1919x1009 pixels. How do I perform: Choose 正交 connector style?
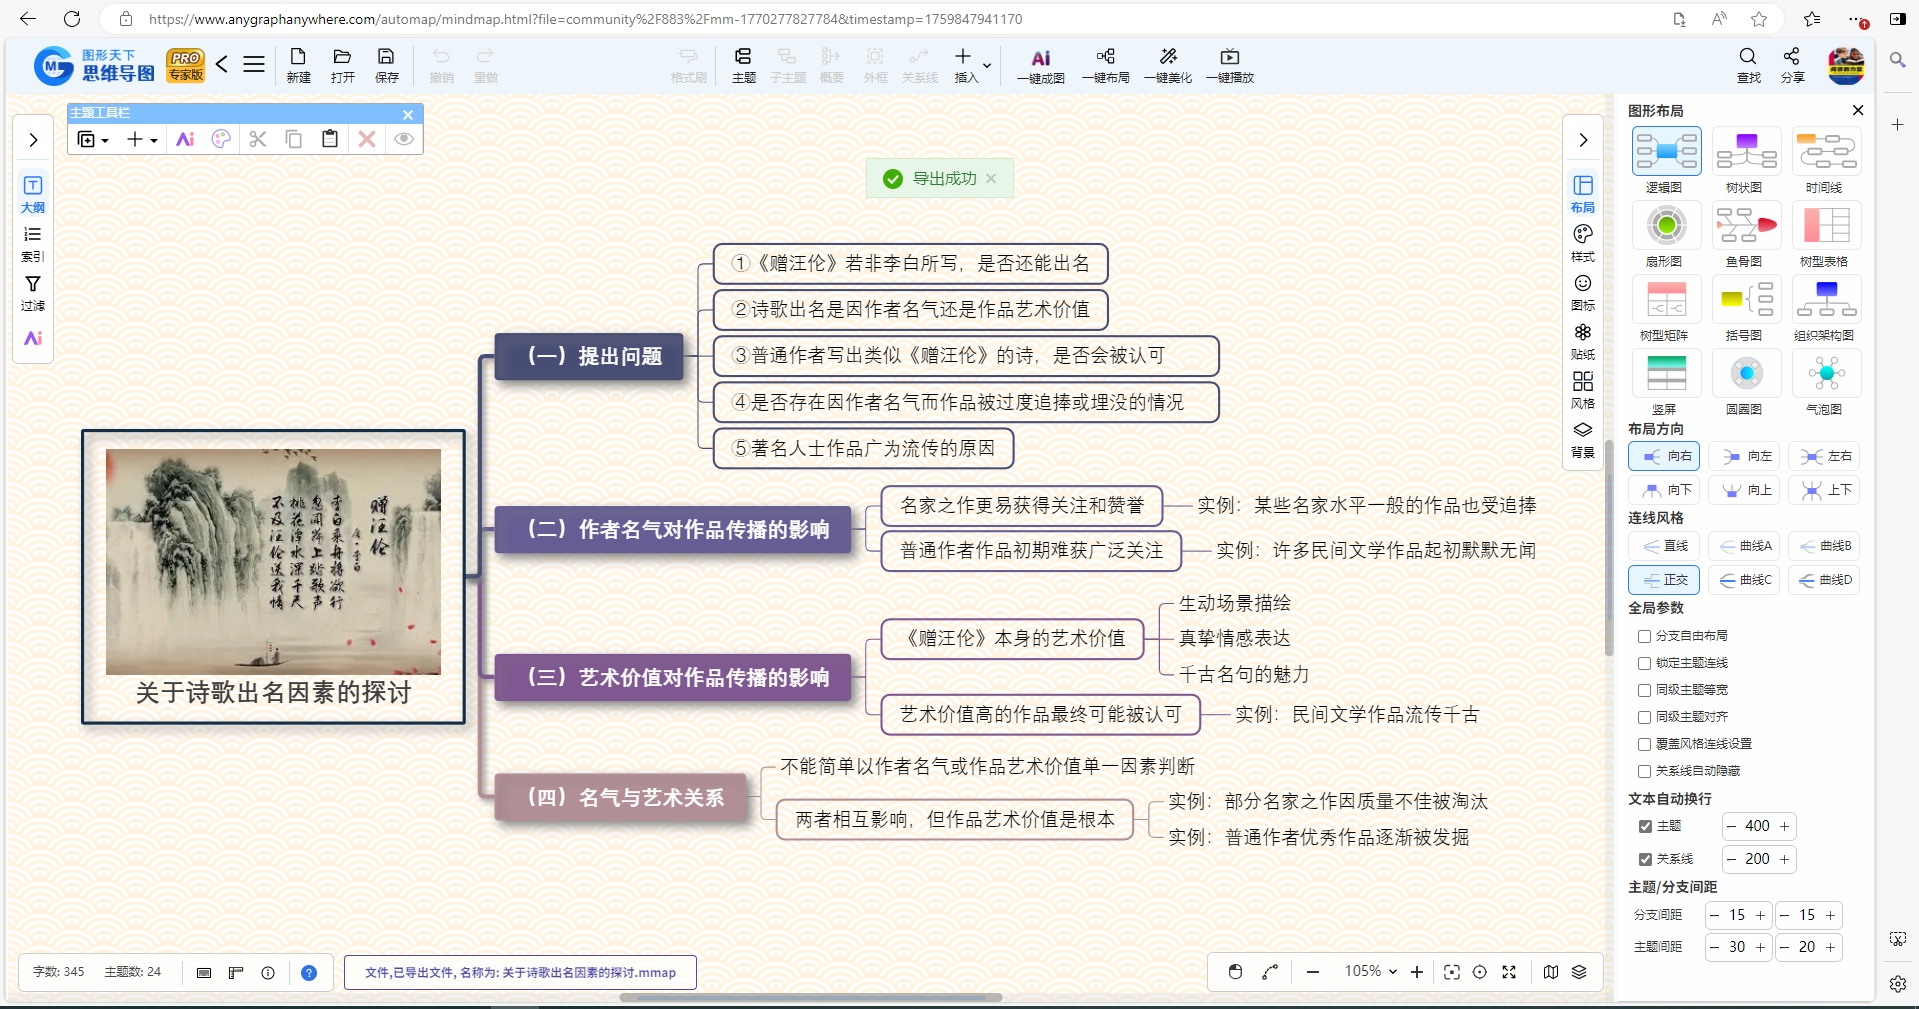1665,580
